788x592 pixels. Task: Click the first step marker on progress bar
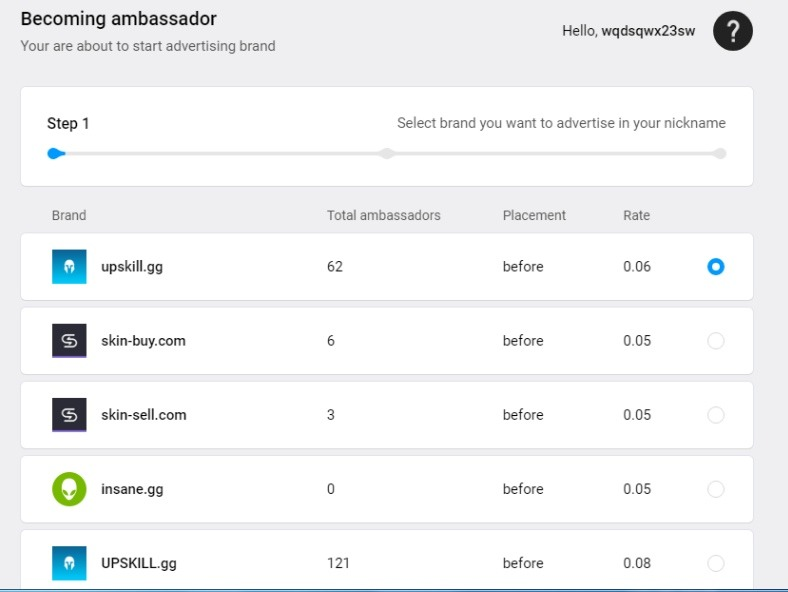coord(55,153)
